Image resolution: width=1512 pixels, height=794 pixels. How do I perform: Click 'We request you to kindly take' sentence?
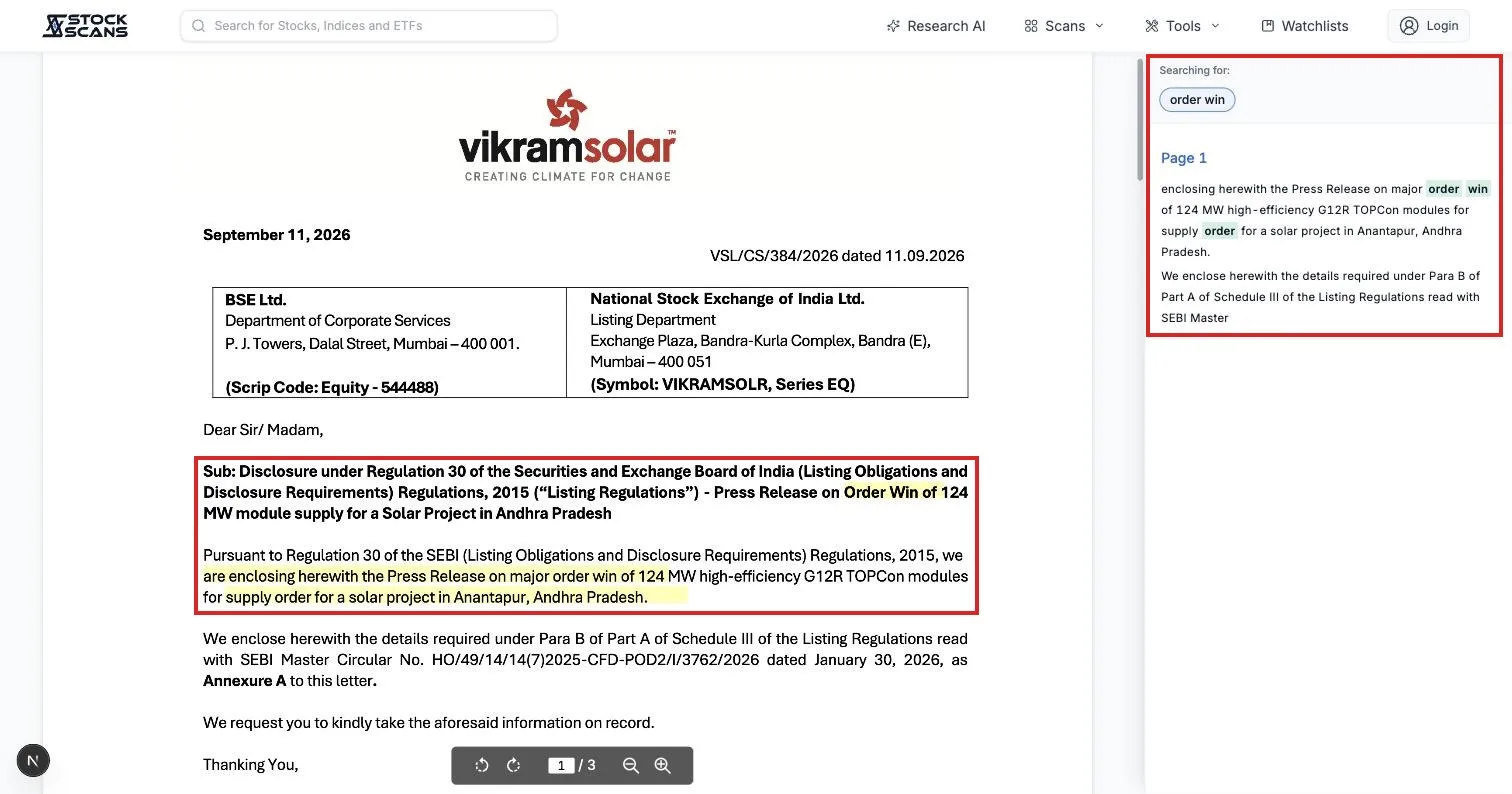point(429,723)
